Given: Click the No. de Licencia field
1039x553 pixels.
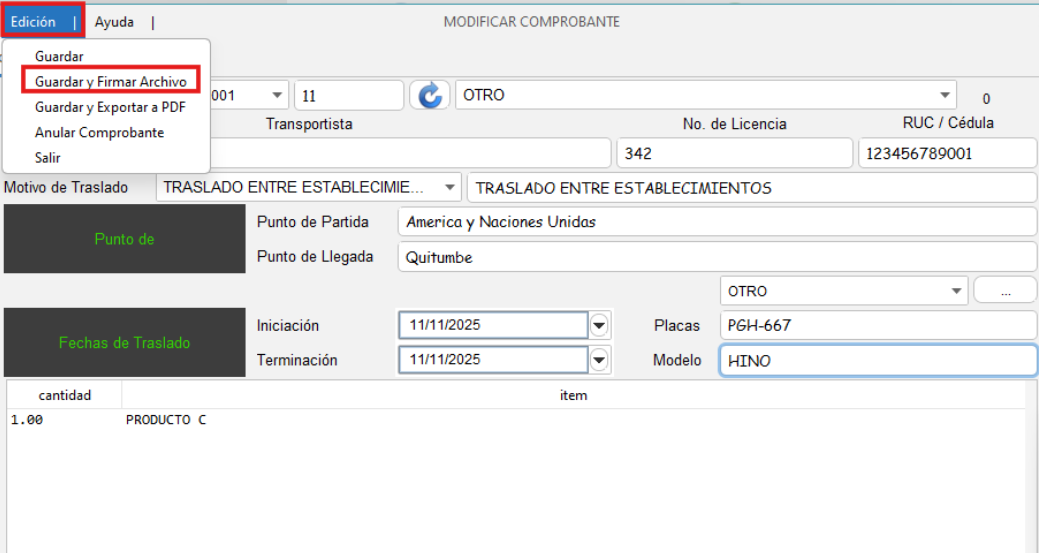Looking at the screenshot, I should (733, 154).
